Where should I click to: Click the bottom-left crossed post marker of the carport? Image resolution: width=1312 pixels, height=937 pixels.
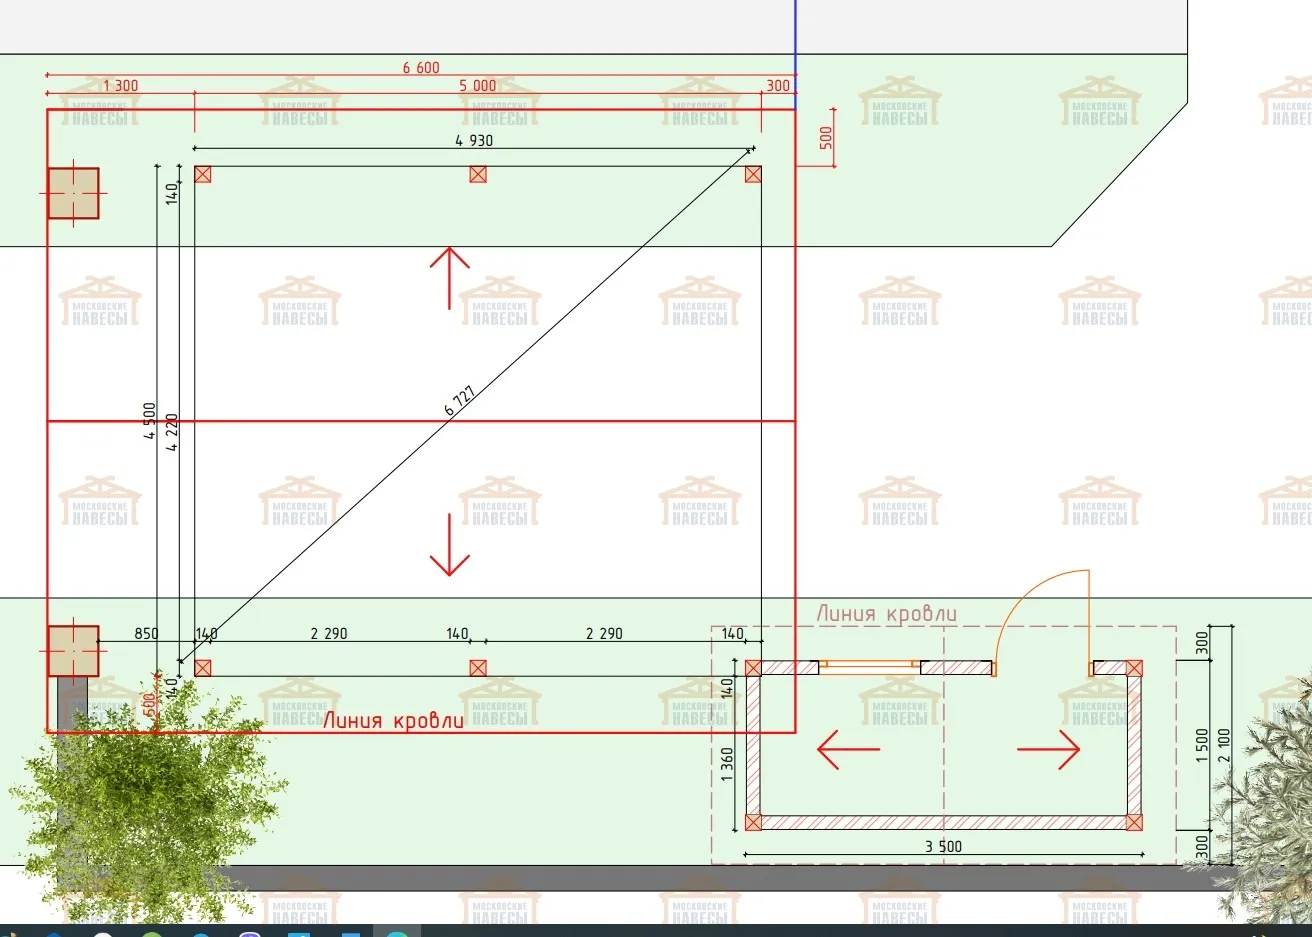203,667
